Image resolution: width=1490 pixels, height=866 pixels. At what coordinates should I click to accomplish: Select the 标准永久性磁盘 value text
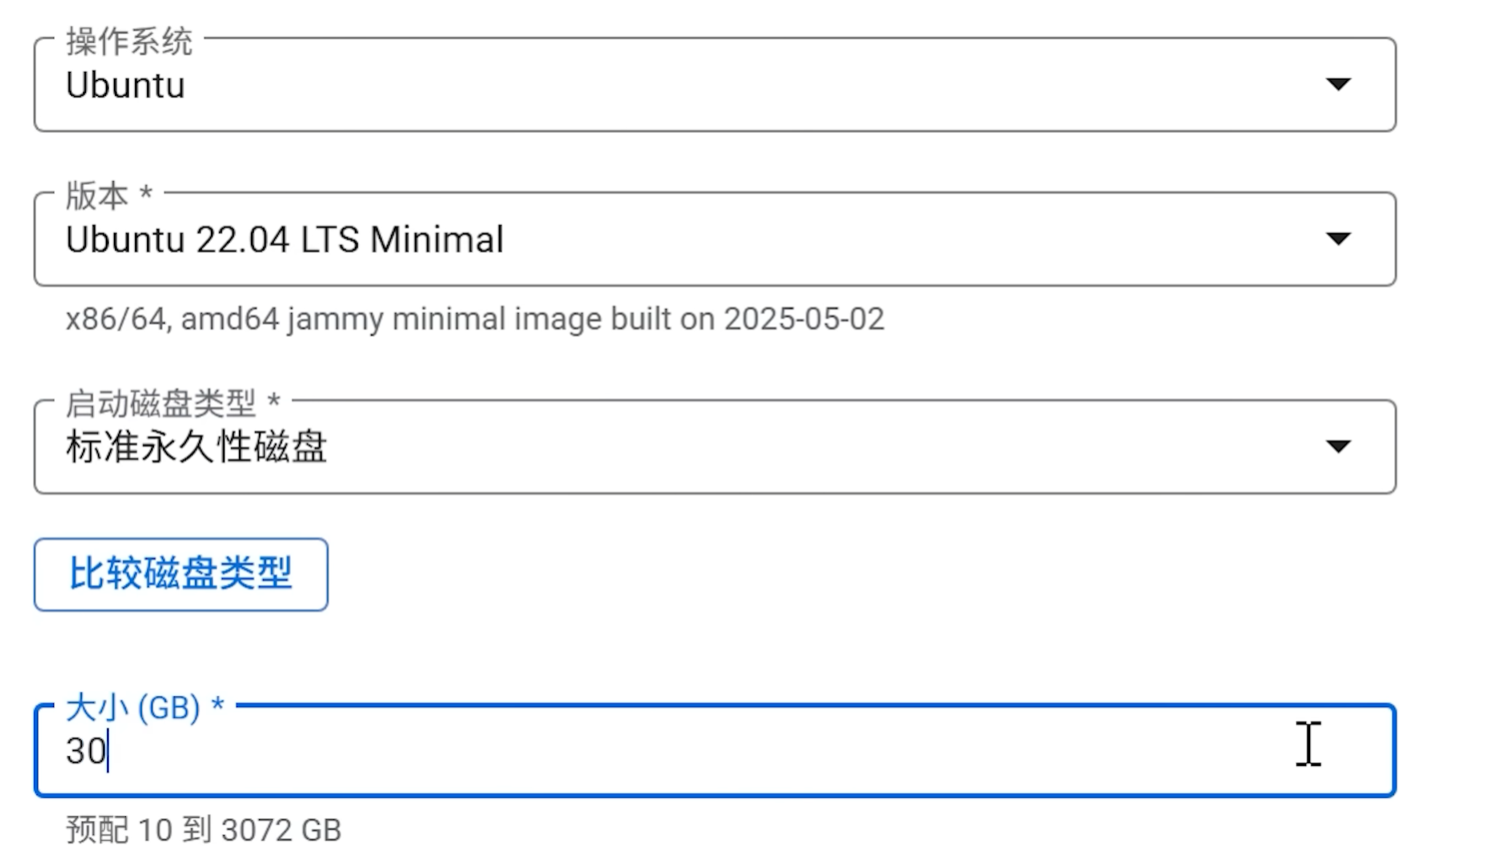click(197, 447)
